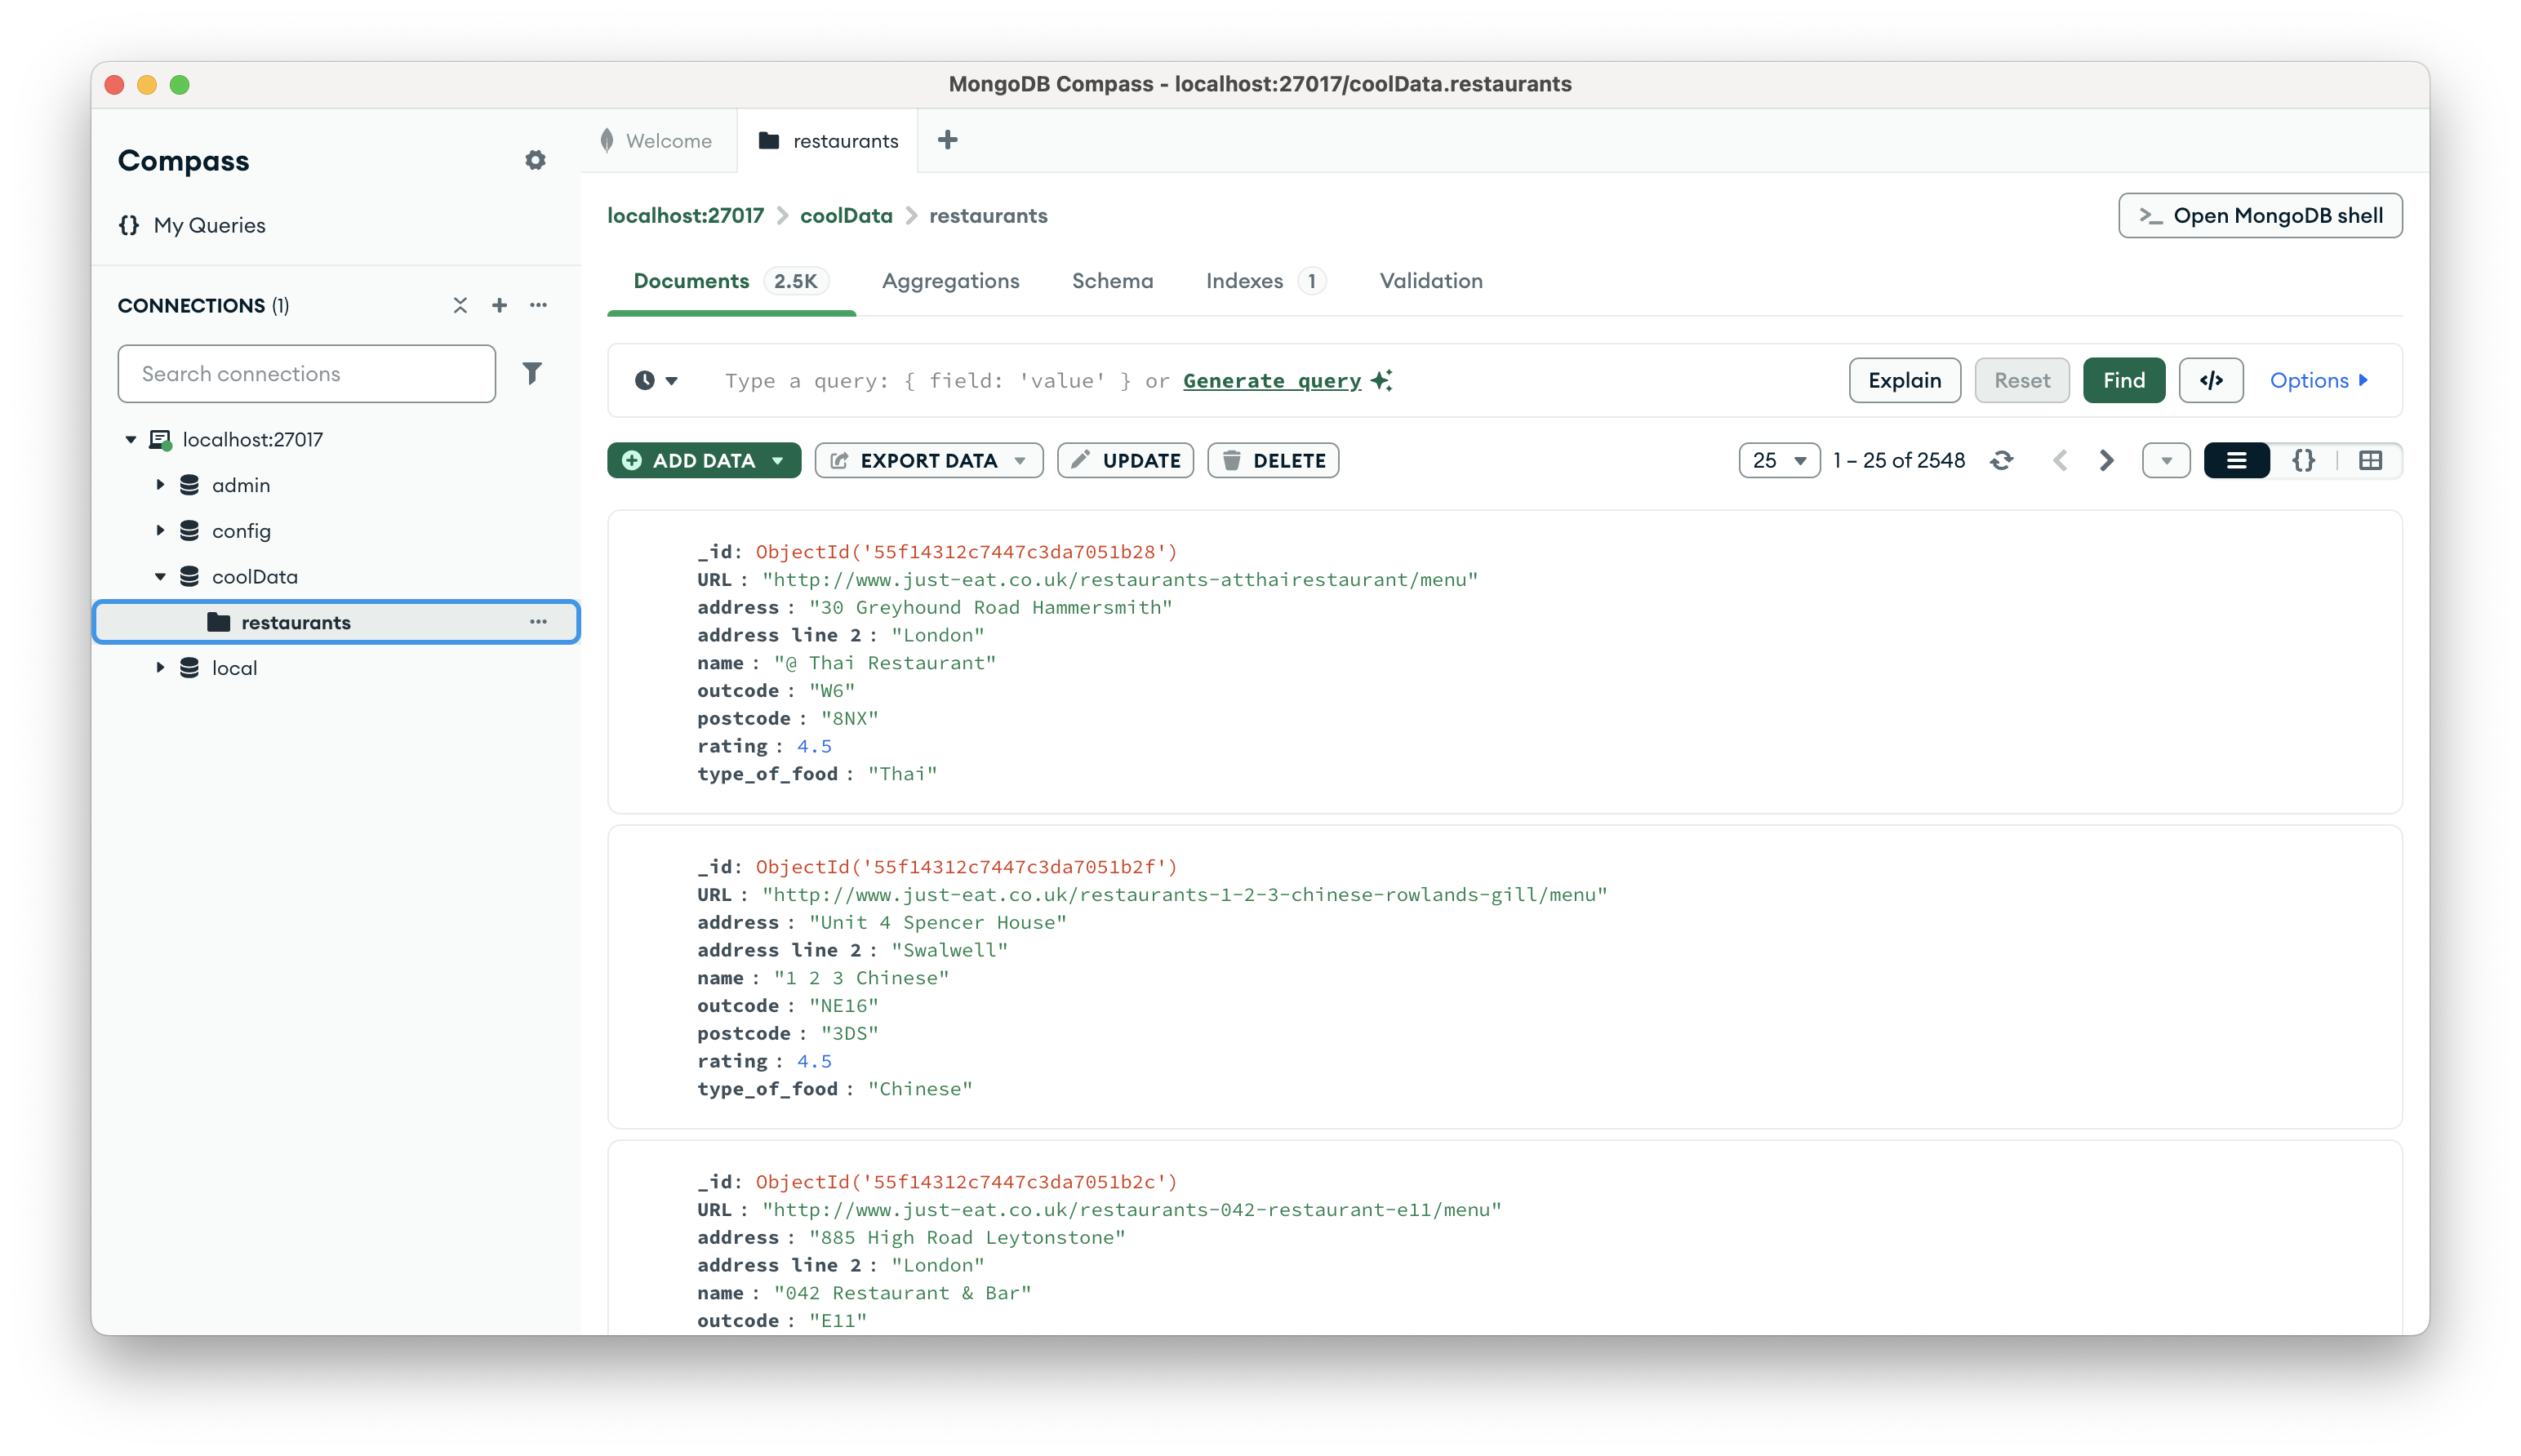The width and height of the screenshot is (2521, 1456).
Task: Click the filter connections funnel icon
Action: click(x=532, y=374)
